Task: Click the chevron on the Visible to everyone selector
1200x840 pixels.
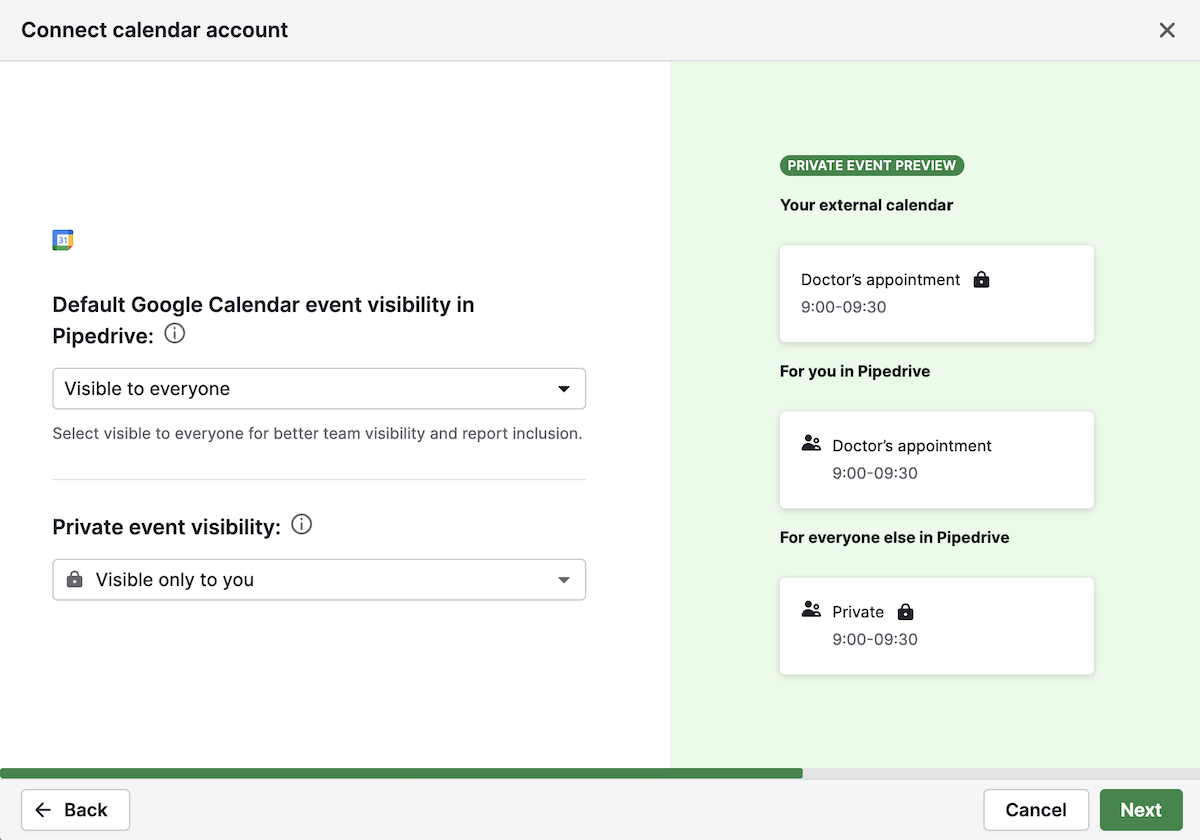Action: click(x=566, y=388)
